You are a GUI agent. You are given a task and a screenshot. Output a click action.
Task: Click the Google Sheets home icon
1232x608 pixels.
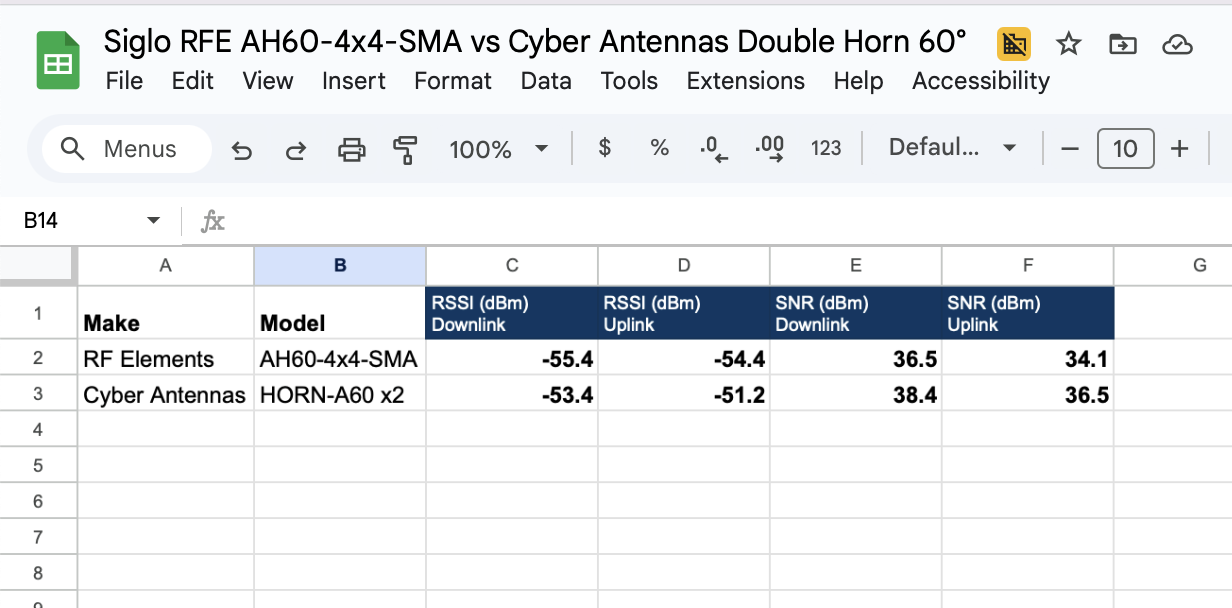[x=58, y=62]
